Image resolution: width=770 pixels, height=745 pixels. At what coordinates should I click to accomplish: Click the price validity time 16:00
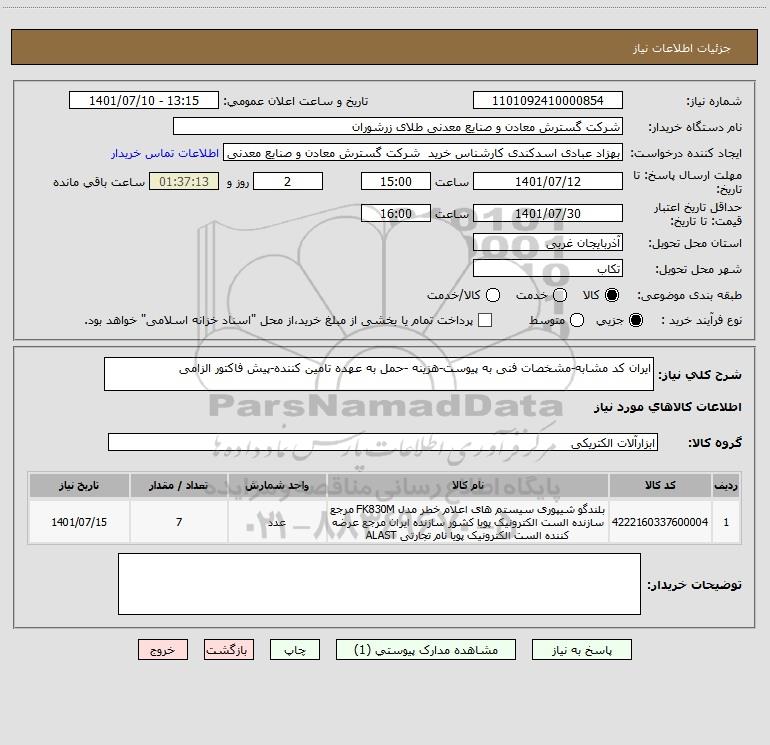tap(396, 213)
